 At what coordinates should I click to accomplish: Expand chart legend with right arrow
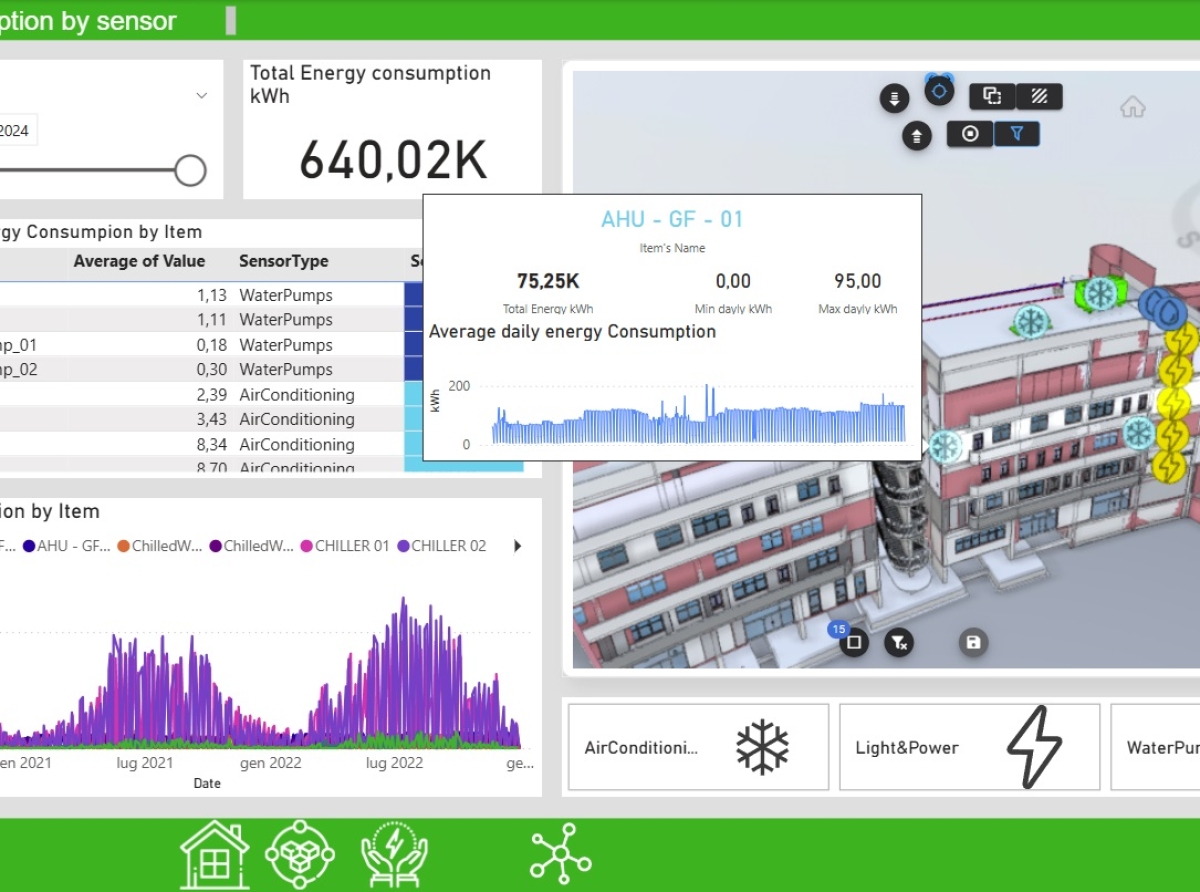[x=517, y=546]
